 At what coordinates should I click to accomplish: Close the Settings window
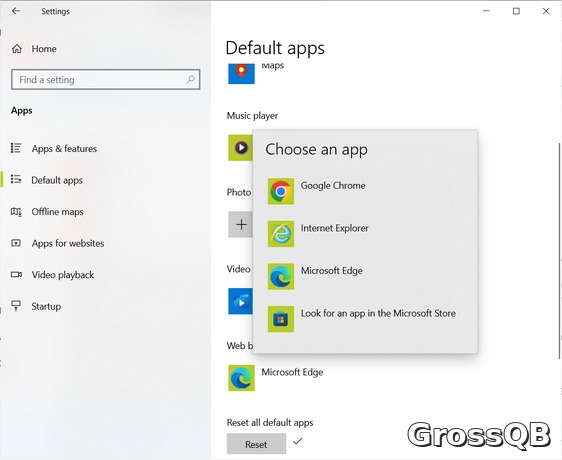(546, 11)
